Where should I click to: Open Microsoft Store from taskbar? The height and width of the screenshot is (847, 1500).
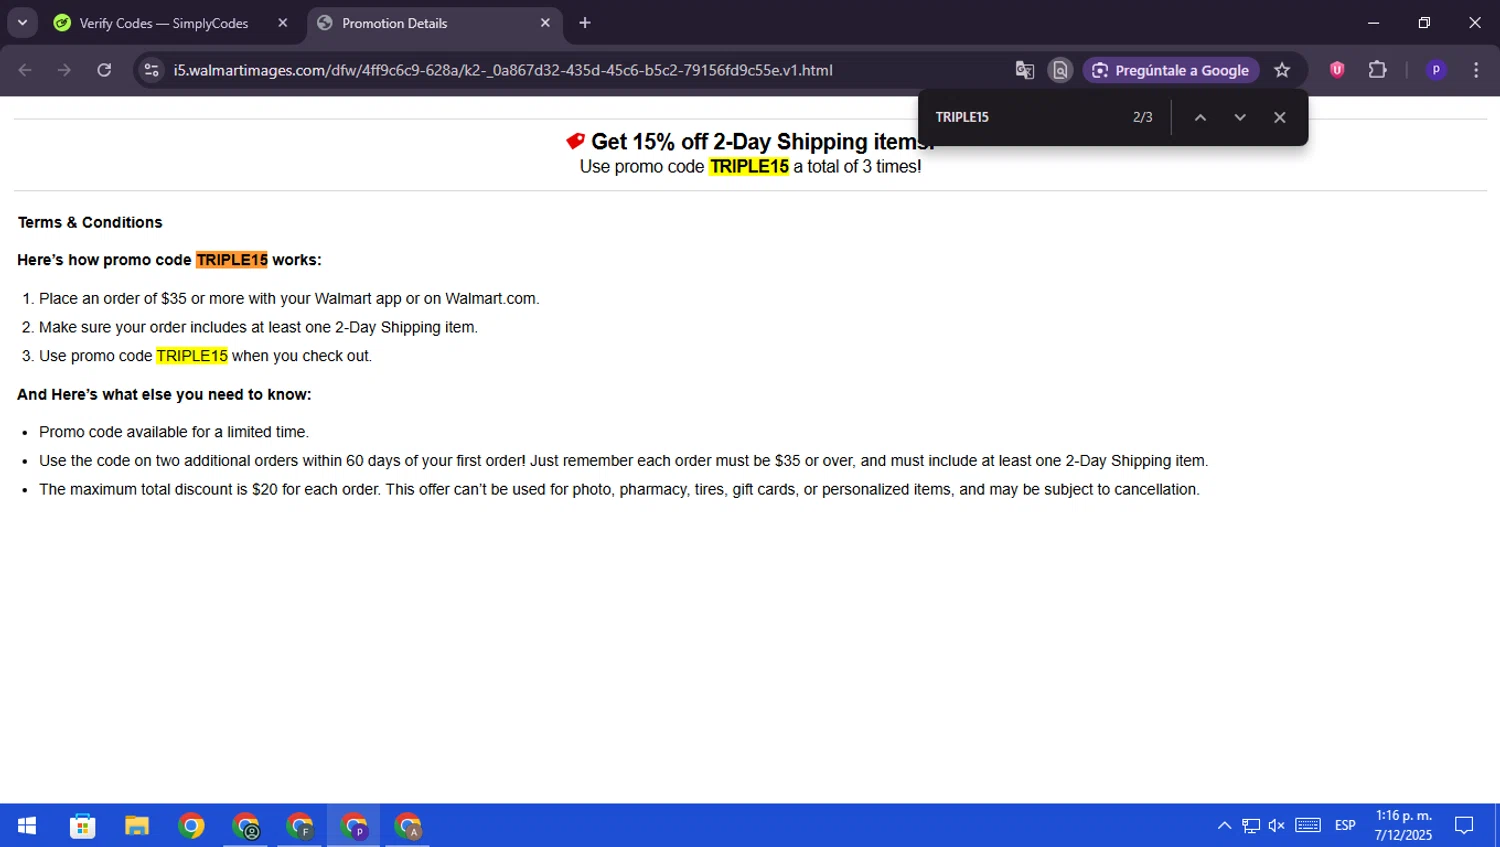(x=83, y=825)
